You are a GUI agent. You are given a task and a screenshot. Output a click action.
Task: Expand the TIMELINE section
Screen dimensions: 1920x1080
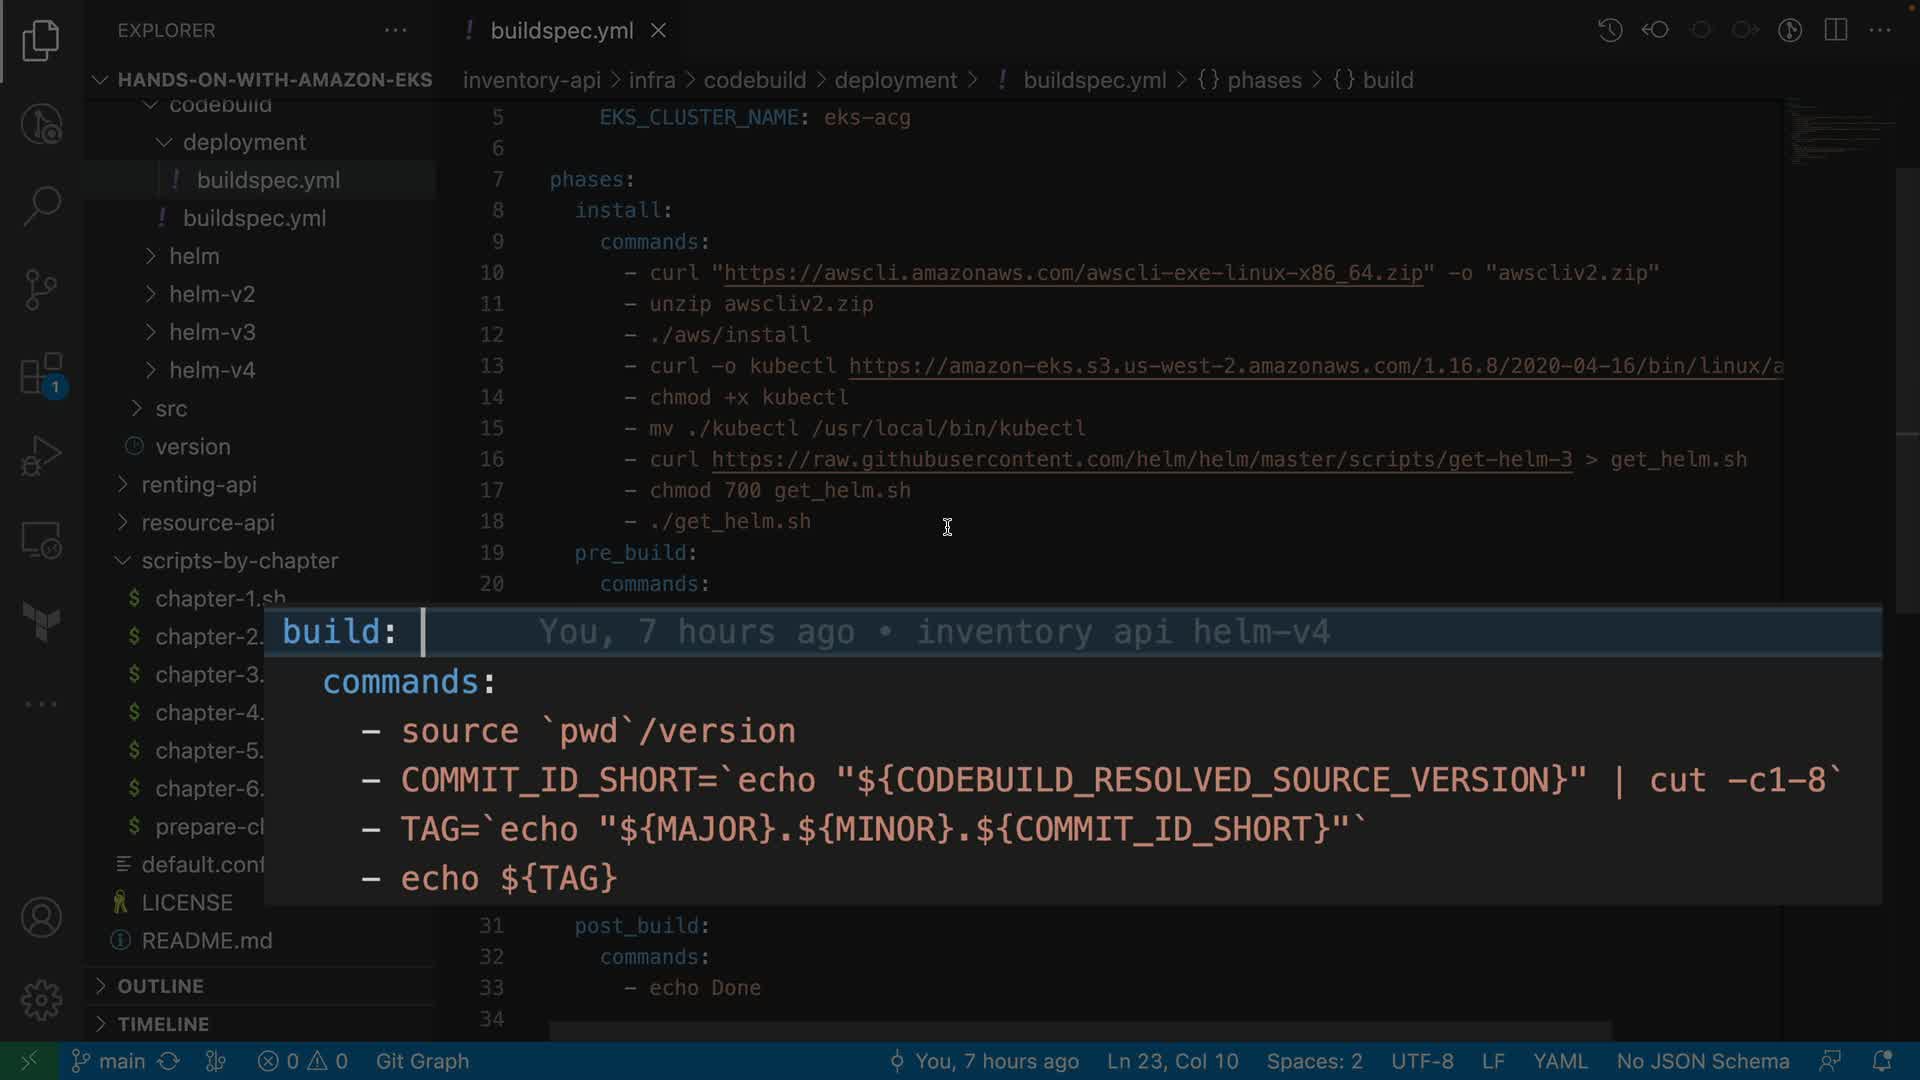point(163,1024)
